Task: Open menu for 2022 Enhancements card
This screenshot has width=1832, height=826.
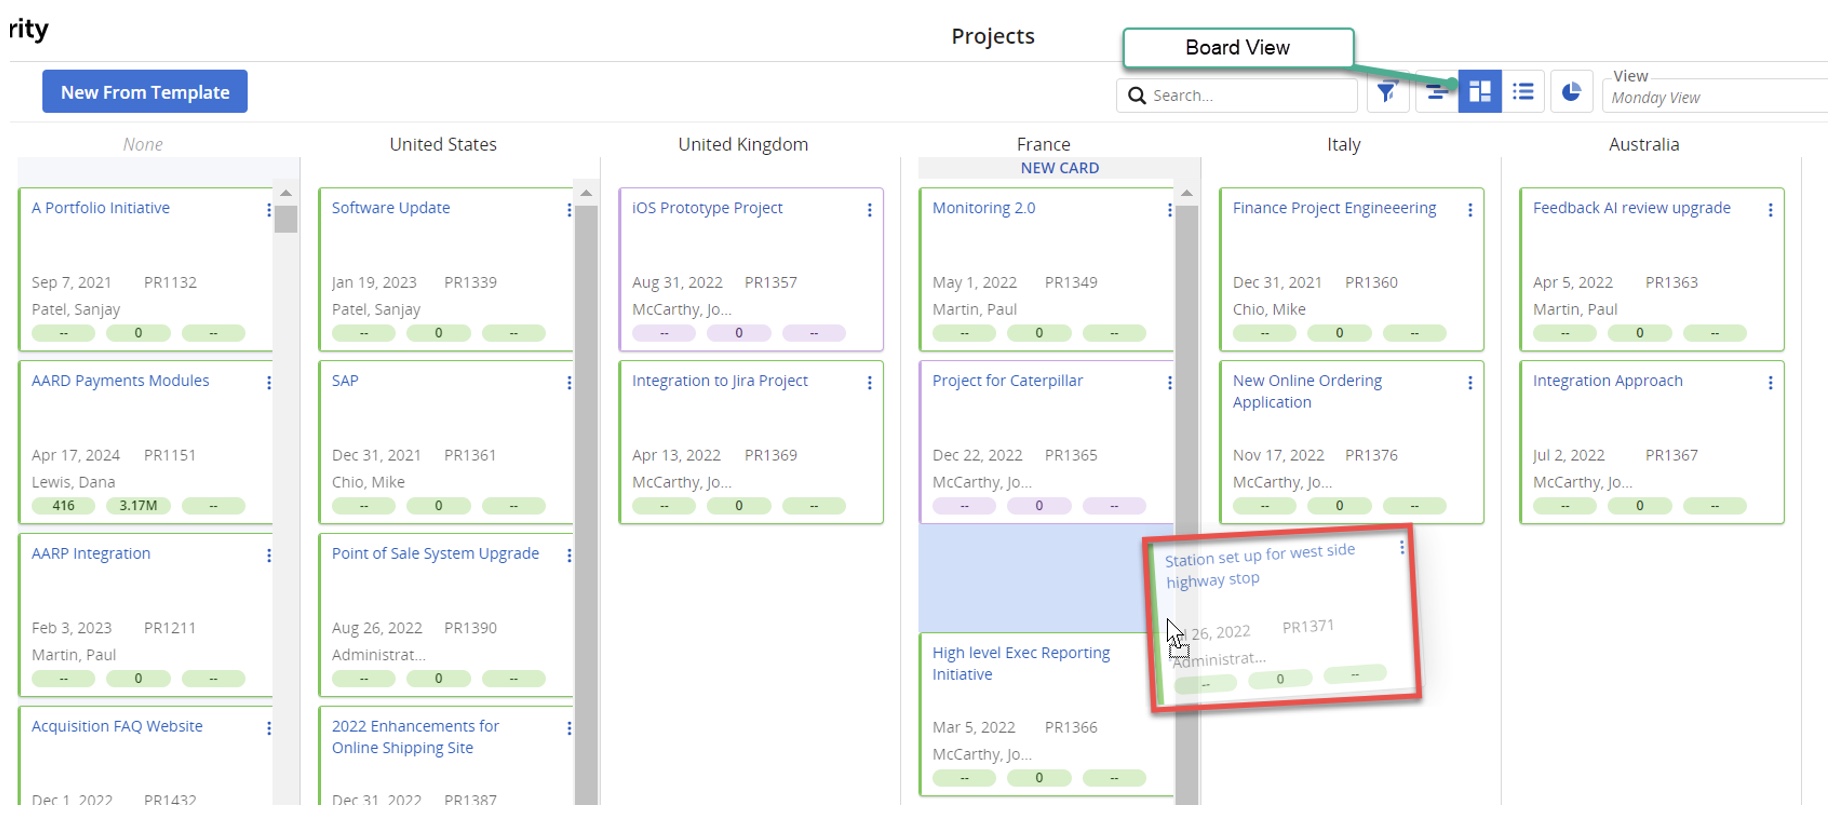Action: click(x=569, y=729)
